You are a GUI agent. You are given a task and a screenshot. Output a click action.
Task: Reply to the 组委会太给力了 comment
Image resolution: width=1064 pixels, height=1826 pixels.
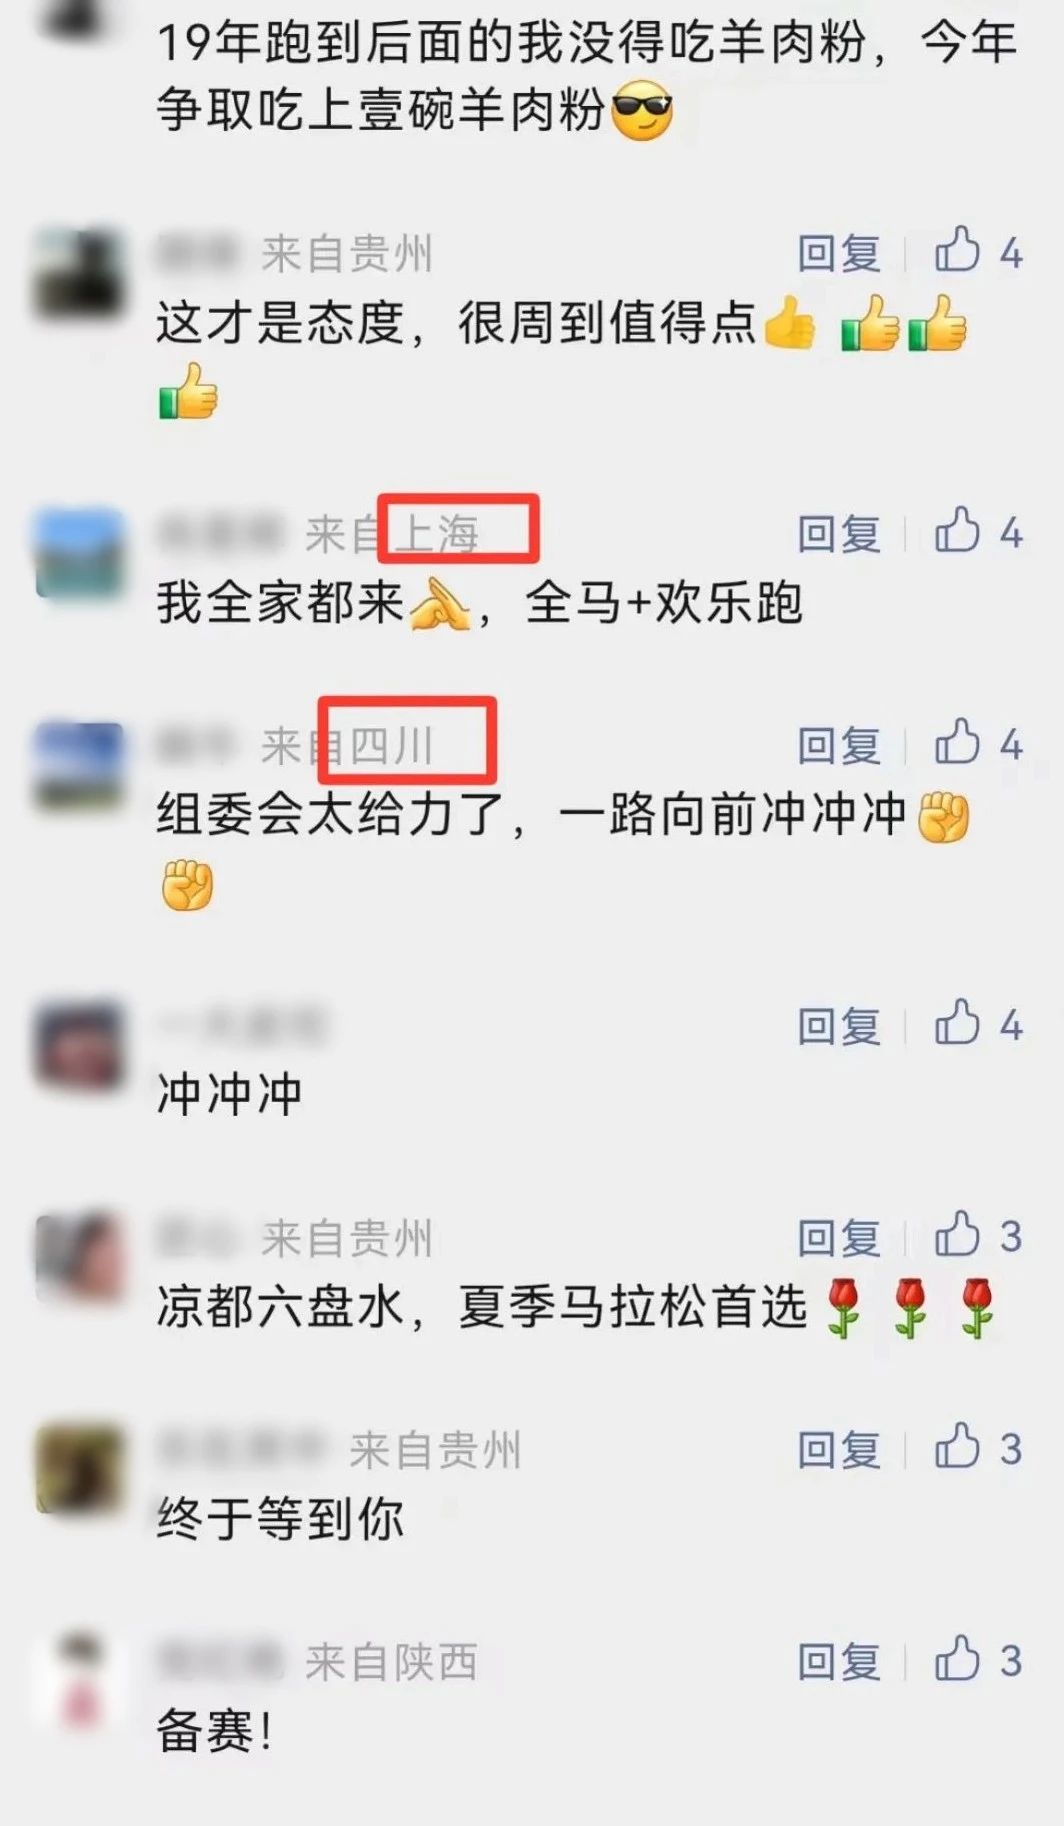click(839, 745)
